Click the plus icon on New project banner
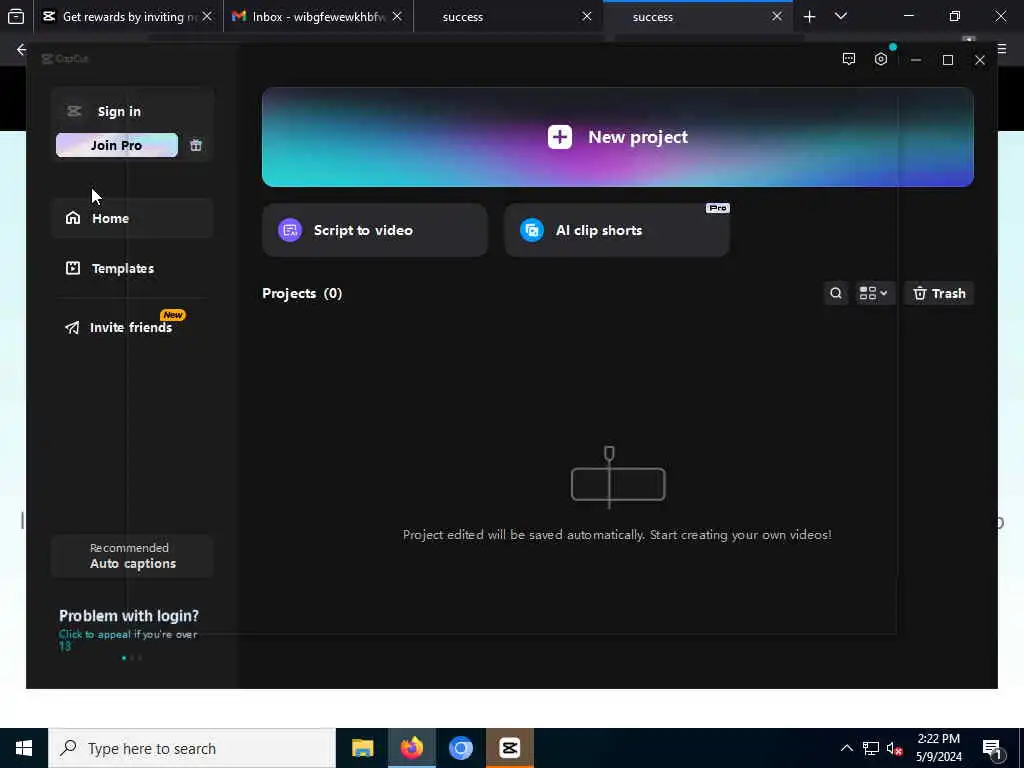 point(560,137)
